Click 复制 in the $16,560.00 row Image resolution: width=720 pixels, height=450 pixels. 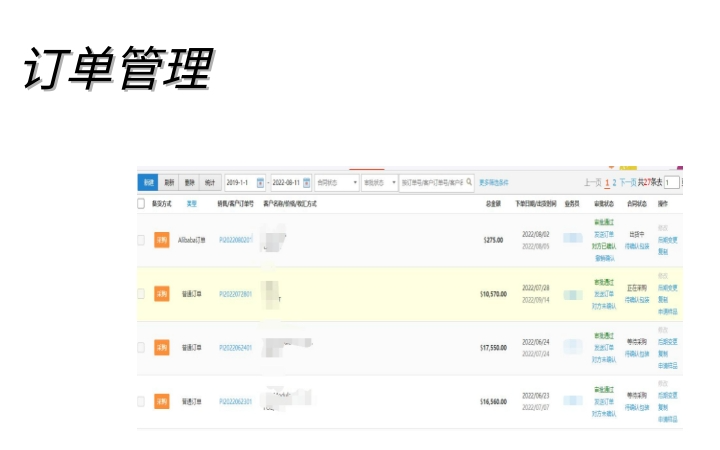663,407
